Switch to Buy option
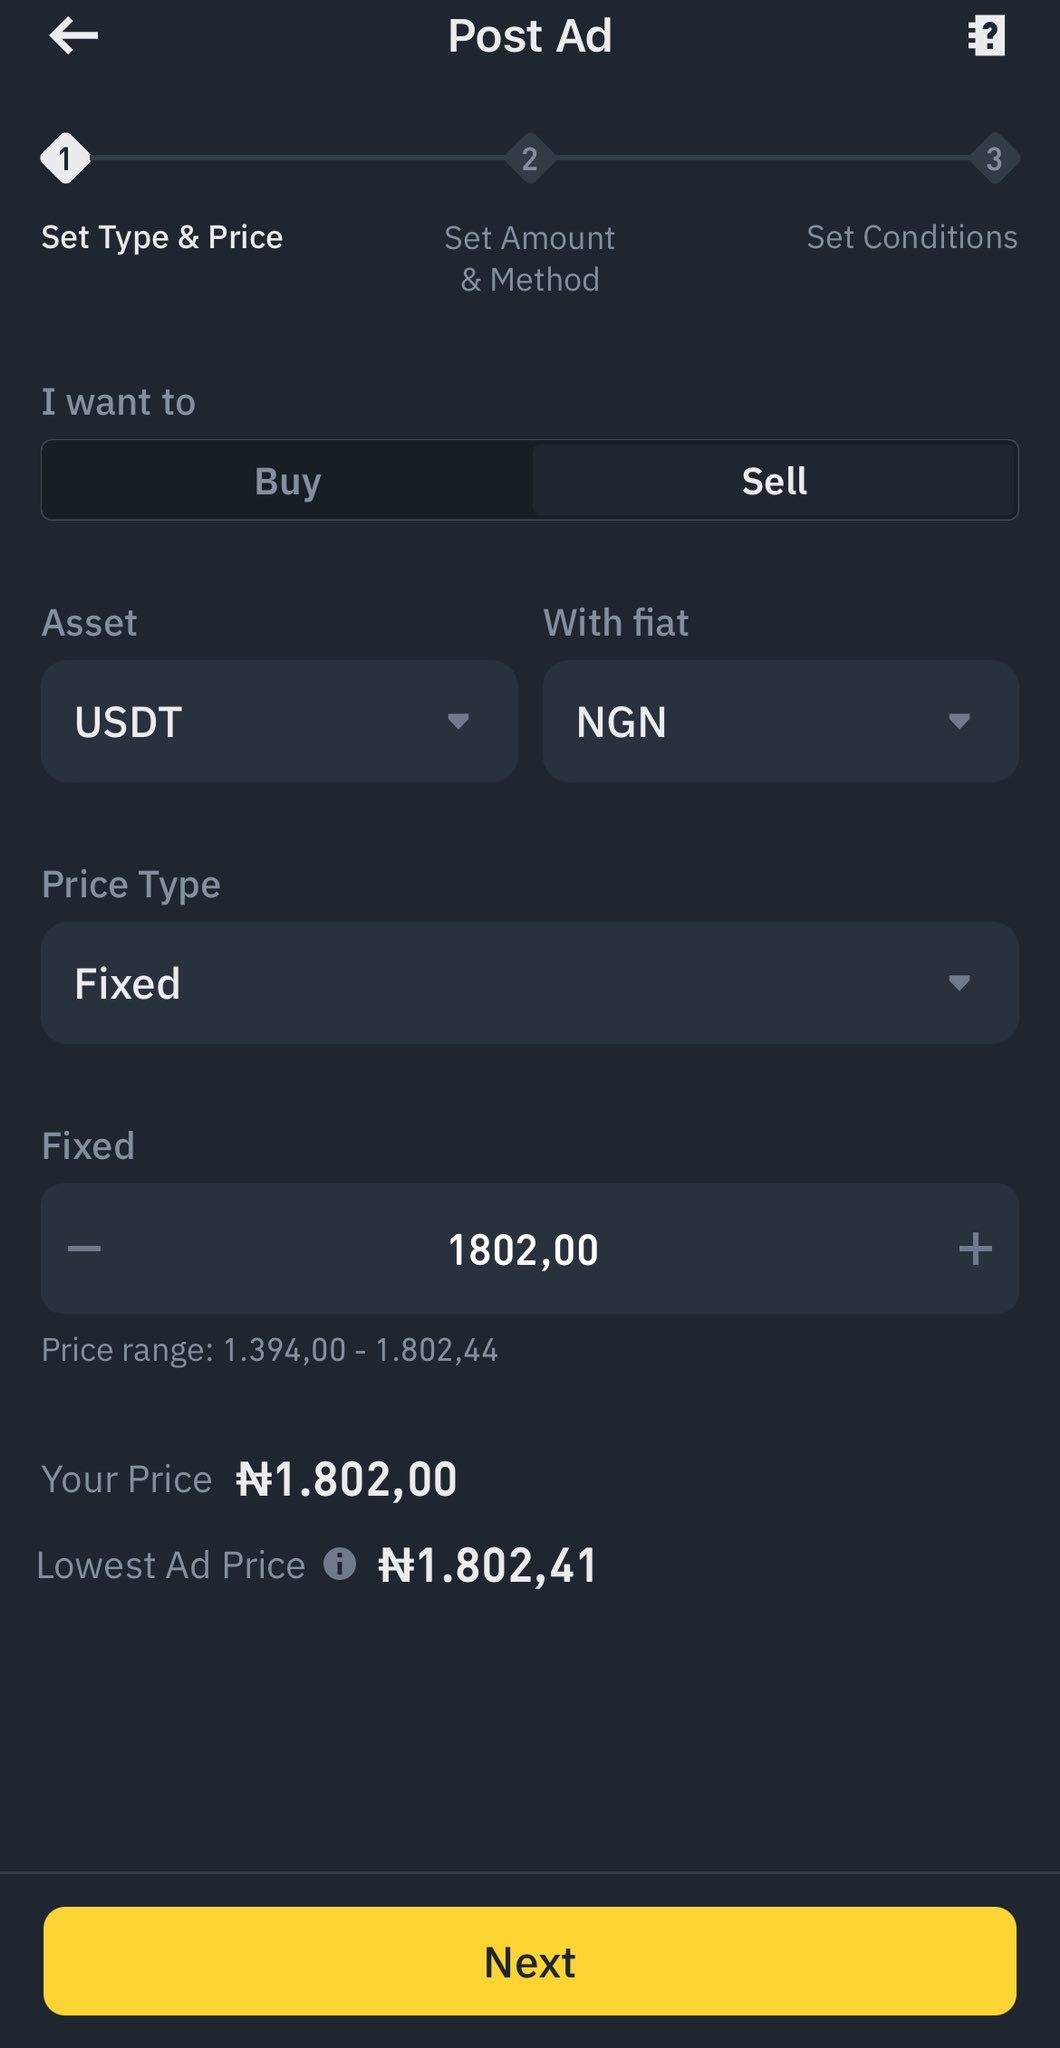 [288, 481]
